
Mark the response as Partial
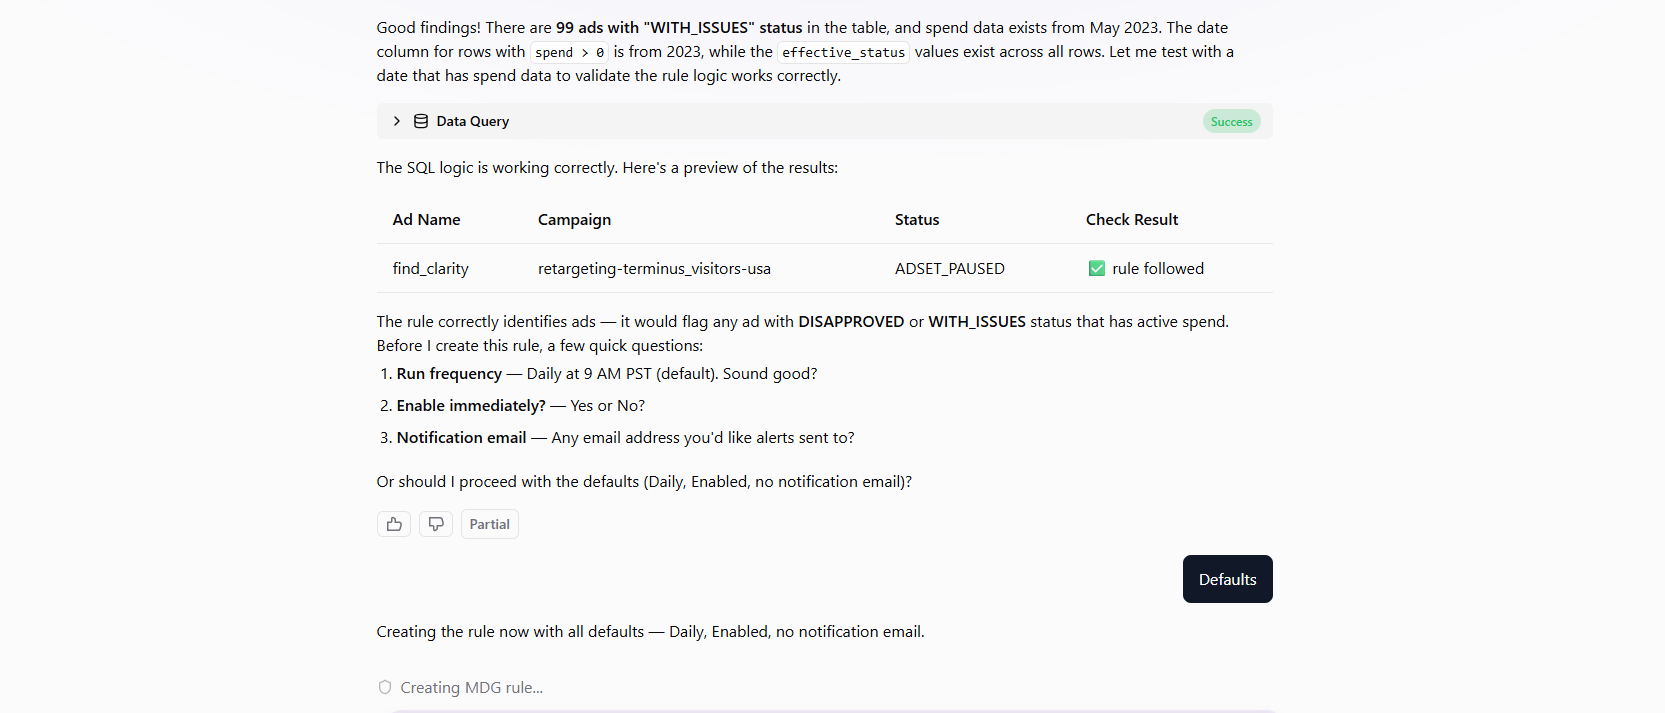[489, 524]
